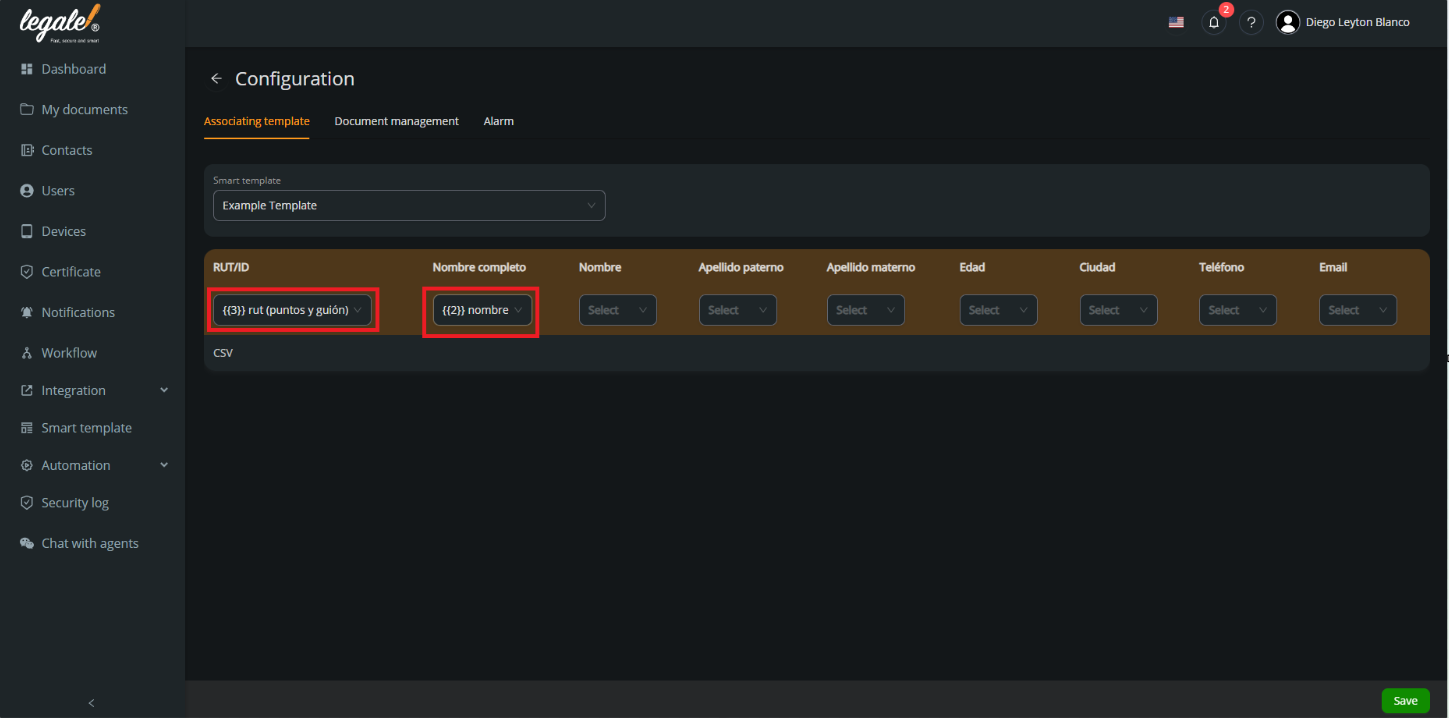1449x718 pixels.
Task: Open the help question mark icon
Action: point(1250,21)
